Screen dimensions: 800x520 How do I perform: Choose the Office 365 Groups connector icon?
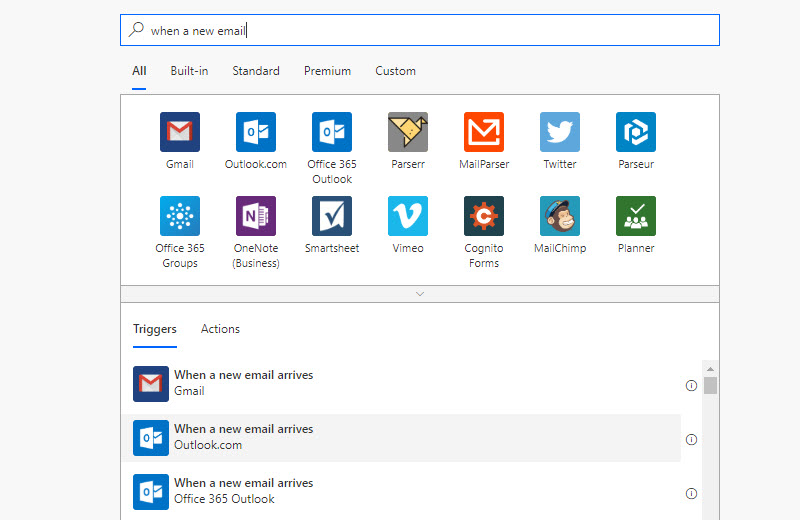pyautogui.click(x=180, y=216)
